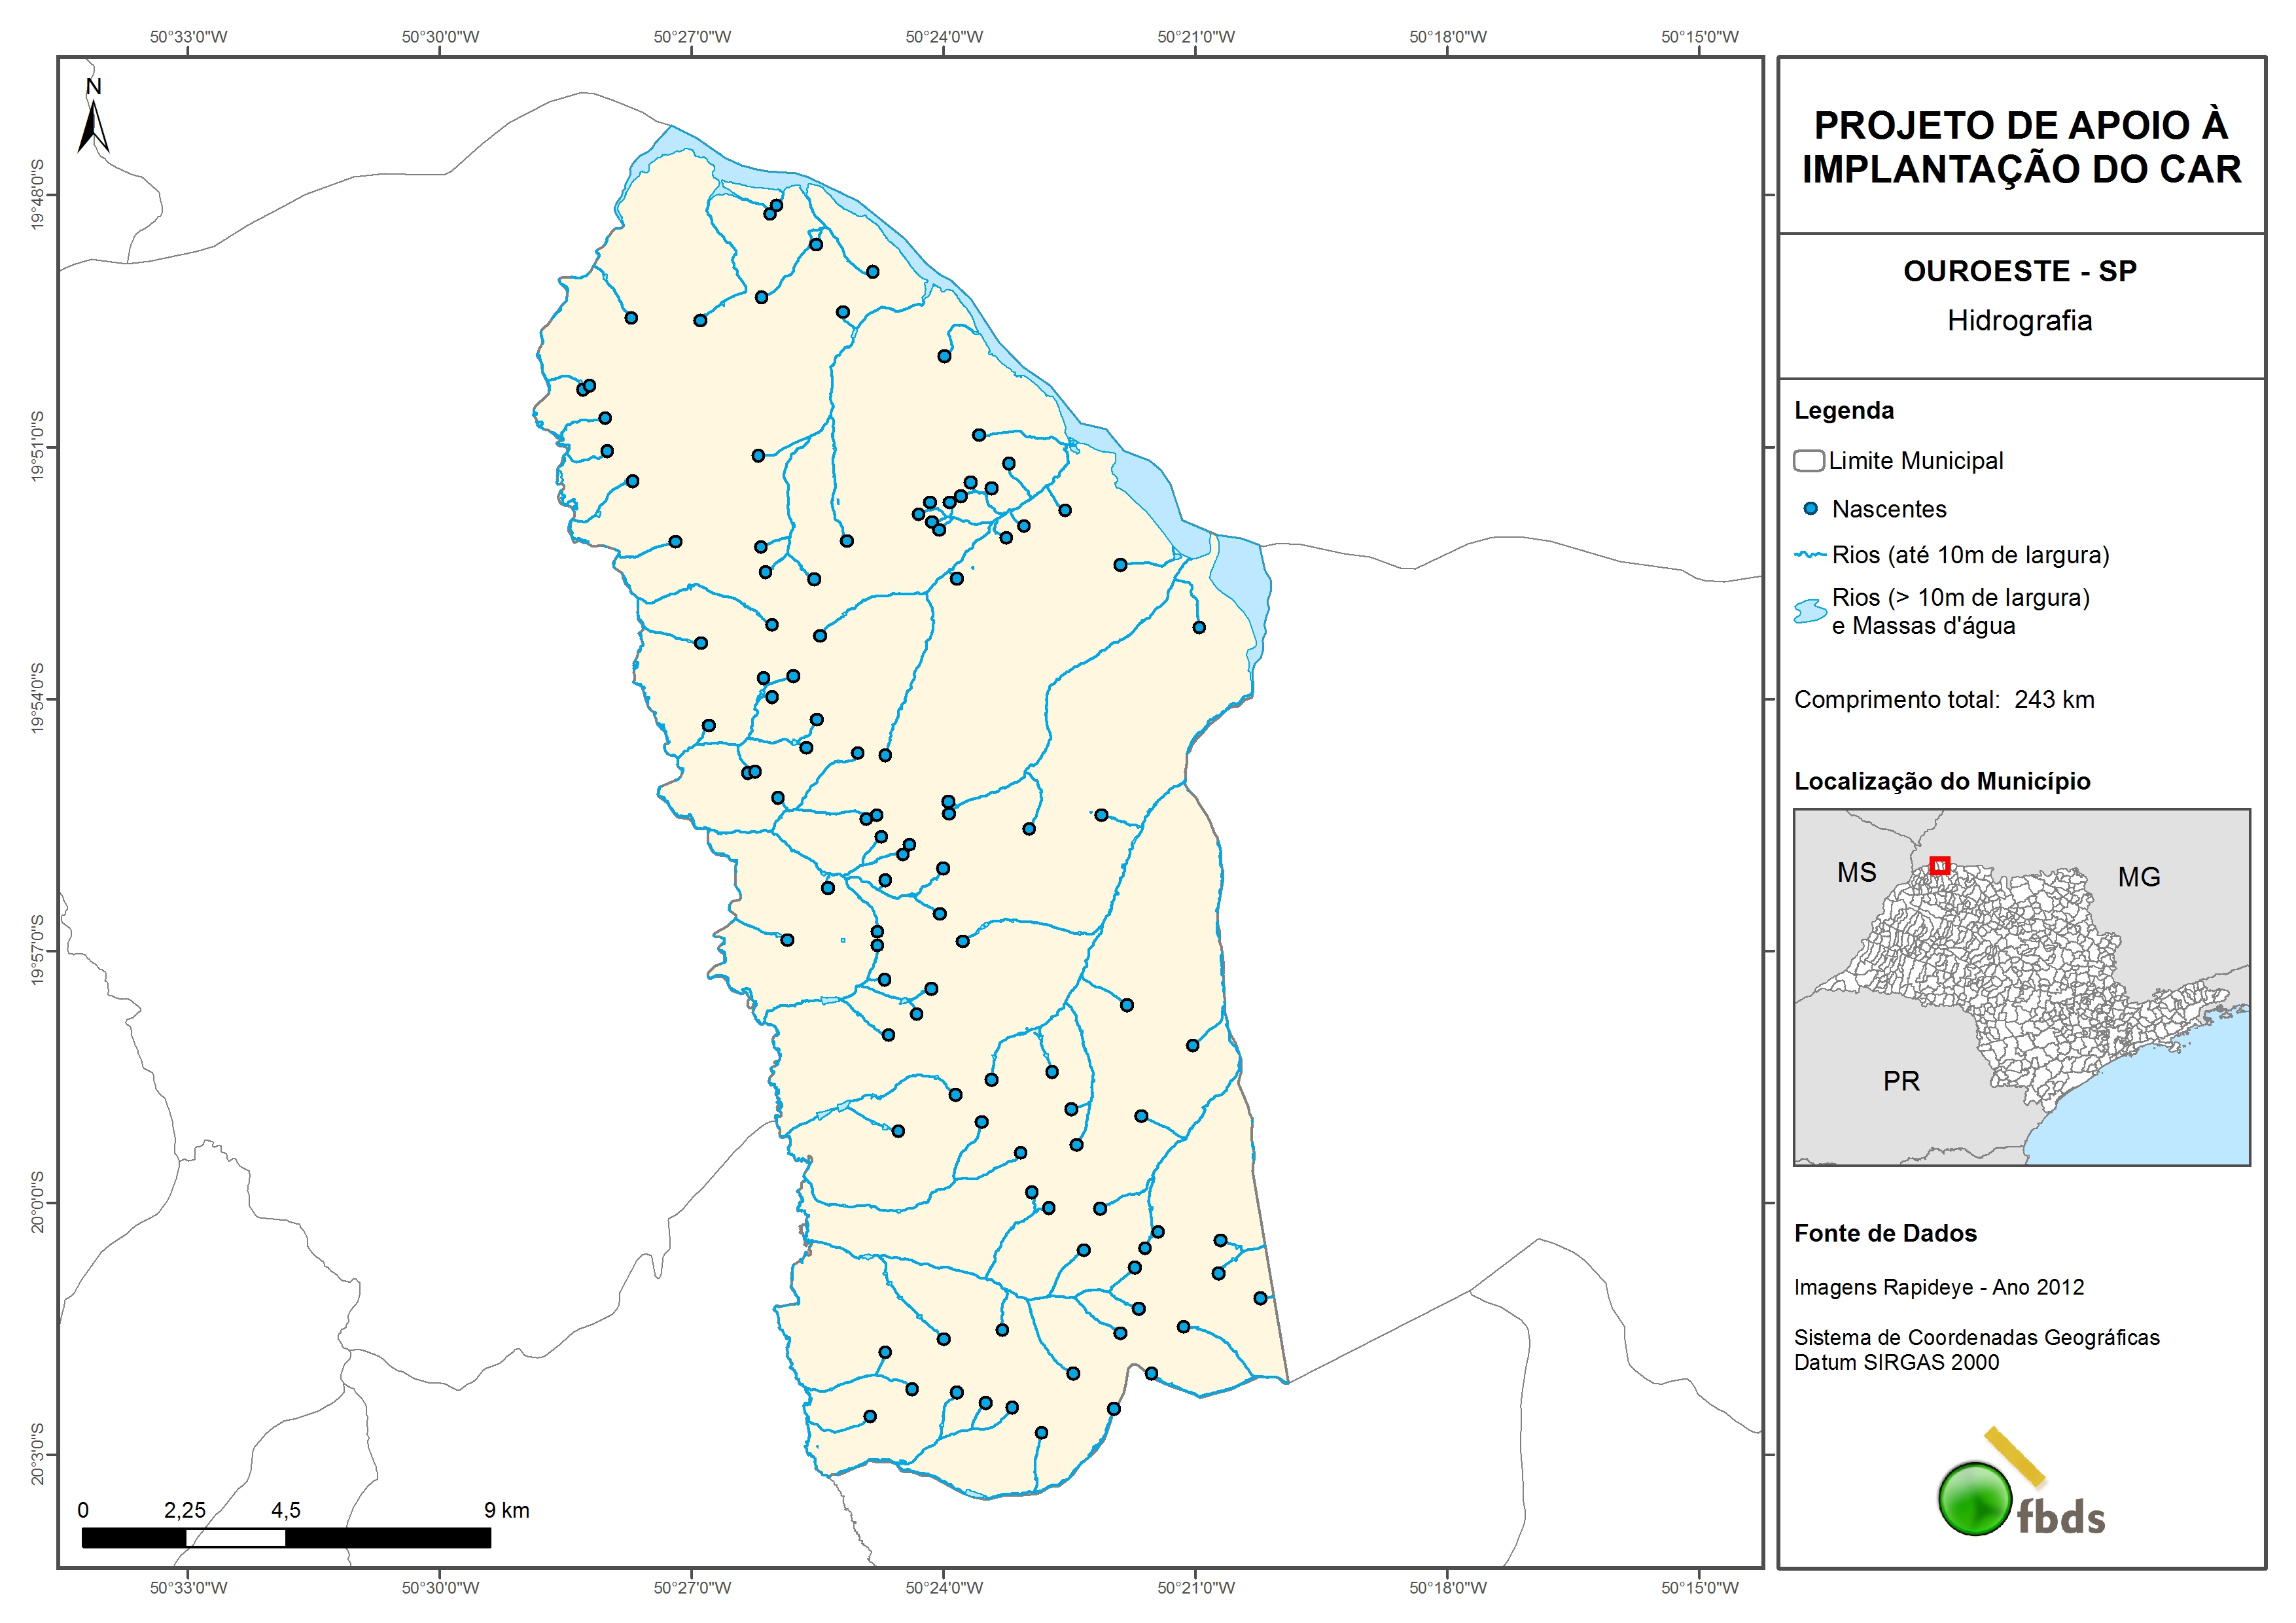Click the MG state label in inset map

coord(2139,877)
